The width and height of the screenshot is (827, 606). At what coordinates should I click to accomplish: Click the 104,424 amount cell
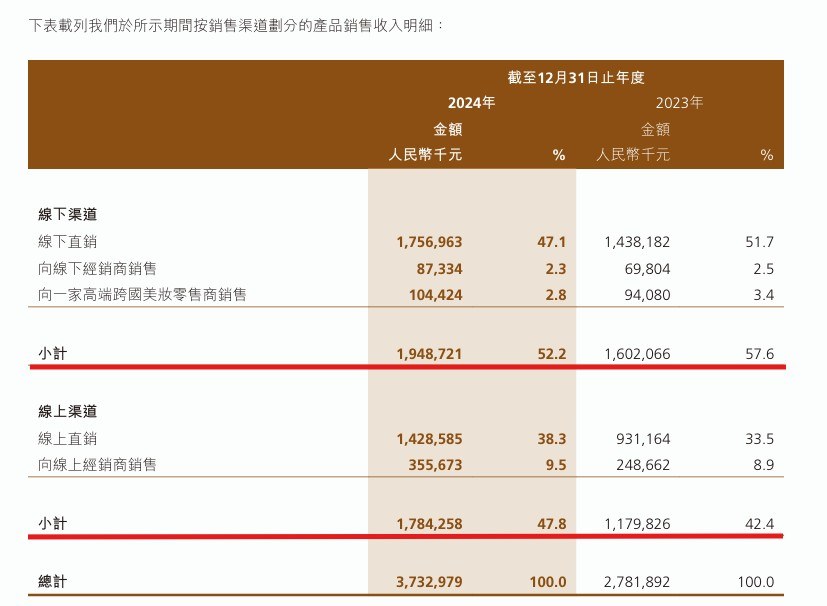(434, 294)
